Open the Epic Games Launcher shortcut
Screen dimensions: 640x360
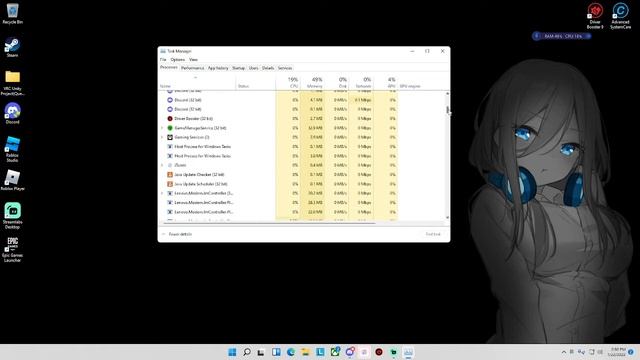pyautogui.click(x=12, y=249)
